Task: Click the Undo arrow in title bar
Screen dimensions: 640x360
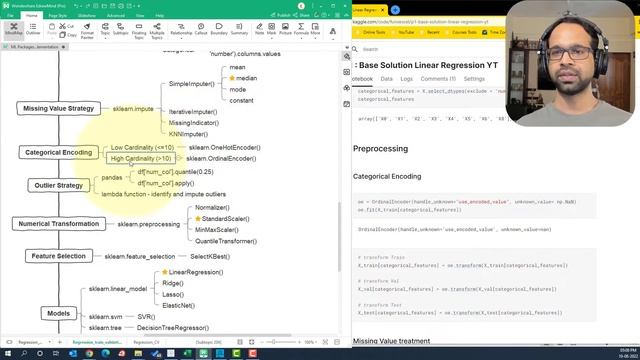Action: click(76, 6)
